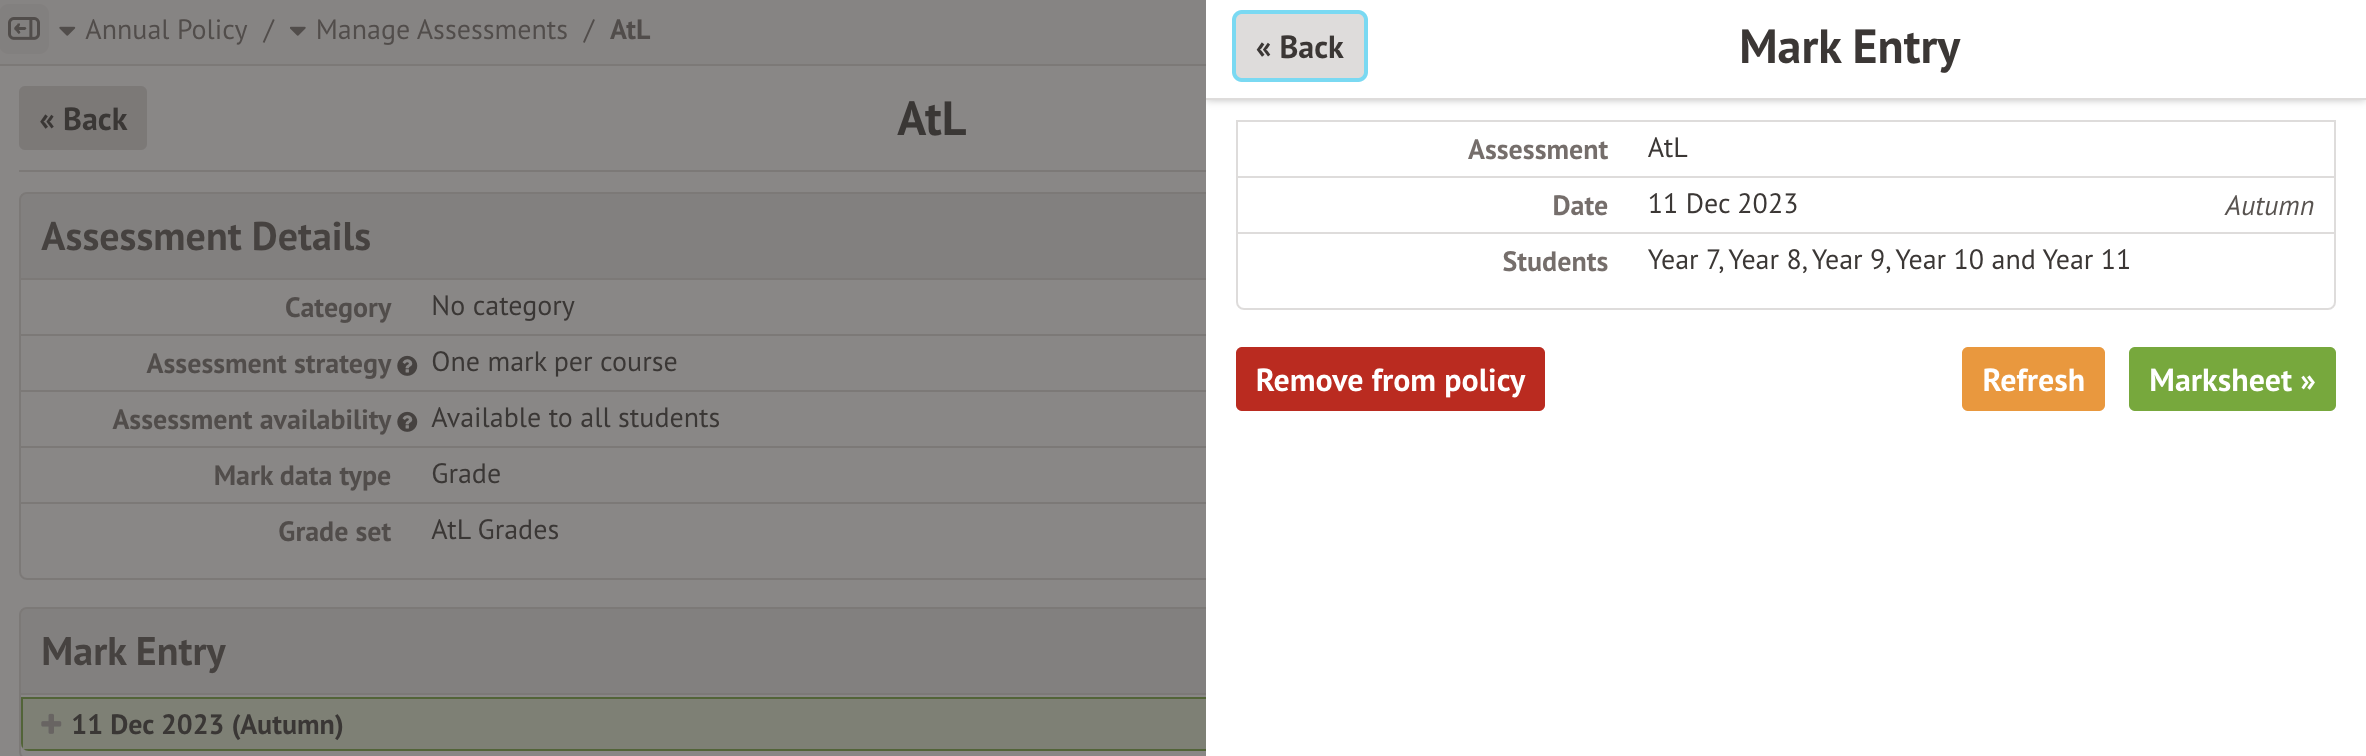Screen dimensions: 2366x756
Task: Open the Assessment strategy help icon
Action: click(x=406, y=366)
